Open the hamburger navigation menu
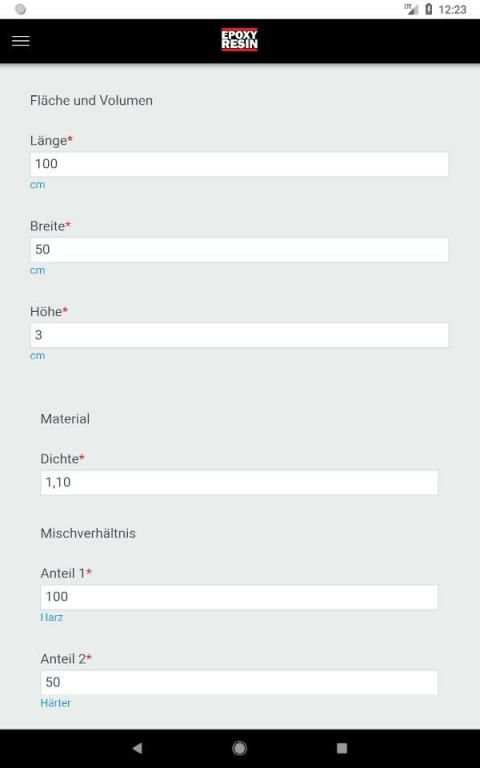The image size is (480, 768). pos(21,41)
